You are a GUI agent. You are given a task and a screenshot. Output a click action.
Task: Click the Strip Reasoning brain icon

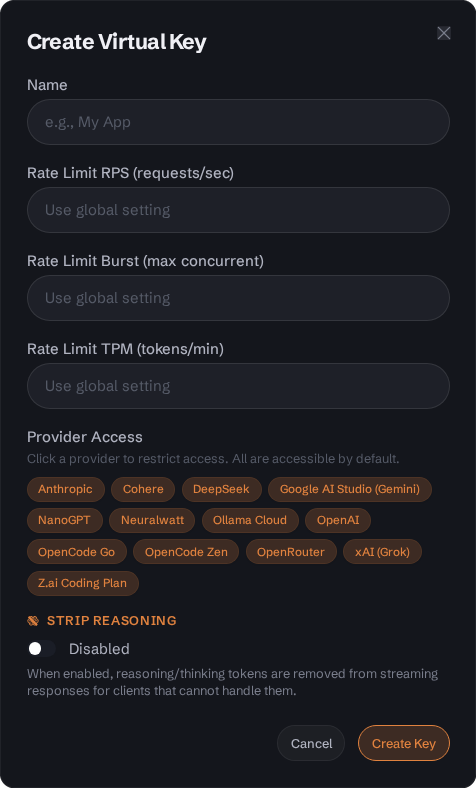point(33,621)
